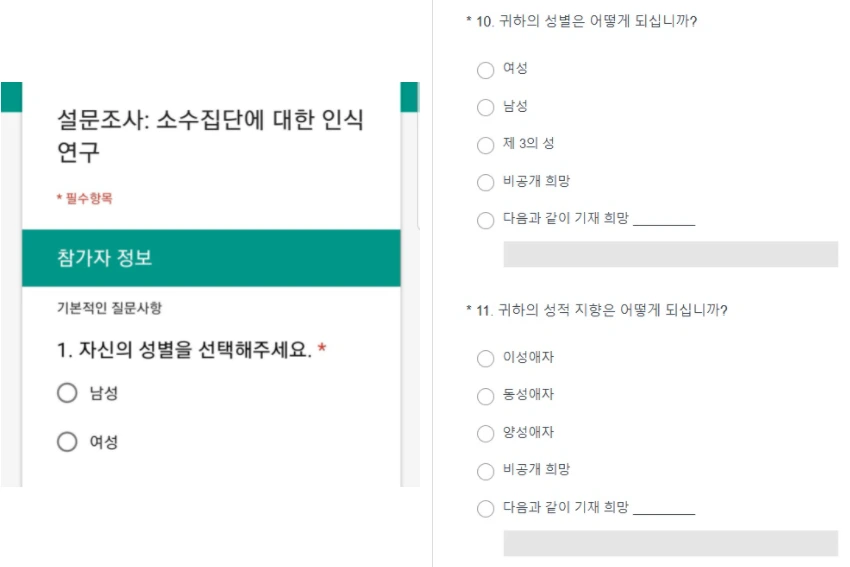This screenshot has height=567, width=850.
Task: Click question 1 label 자신의 성별을 선택해주세요
Action: [x=184, y=350]
